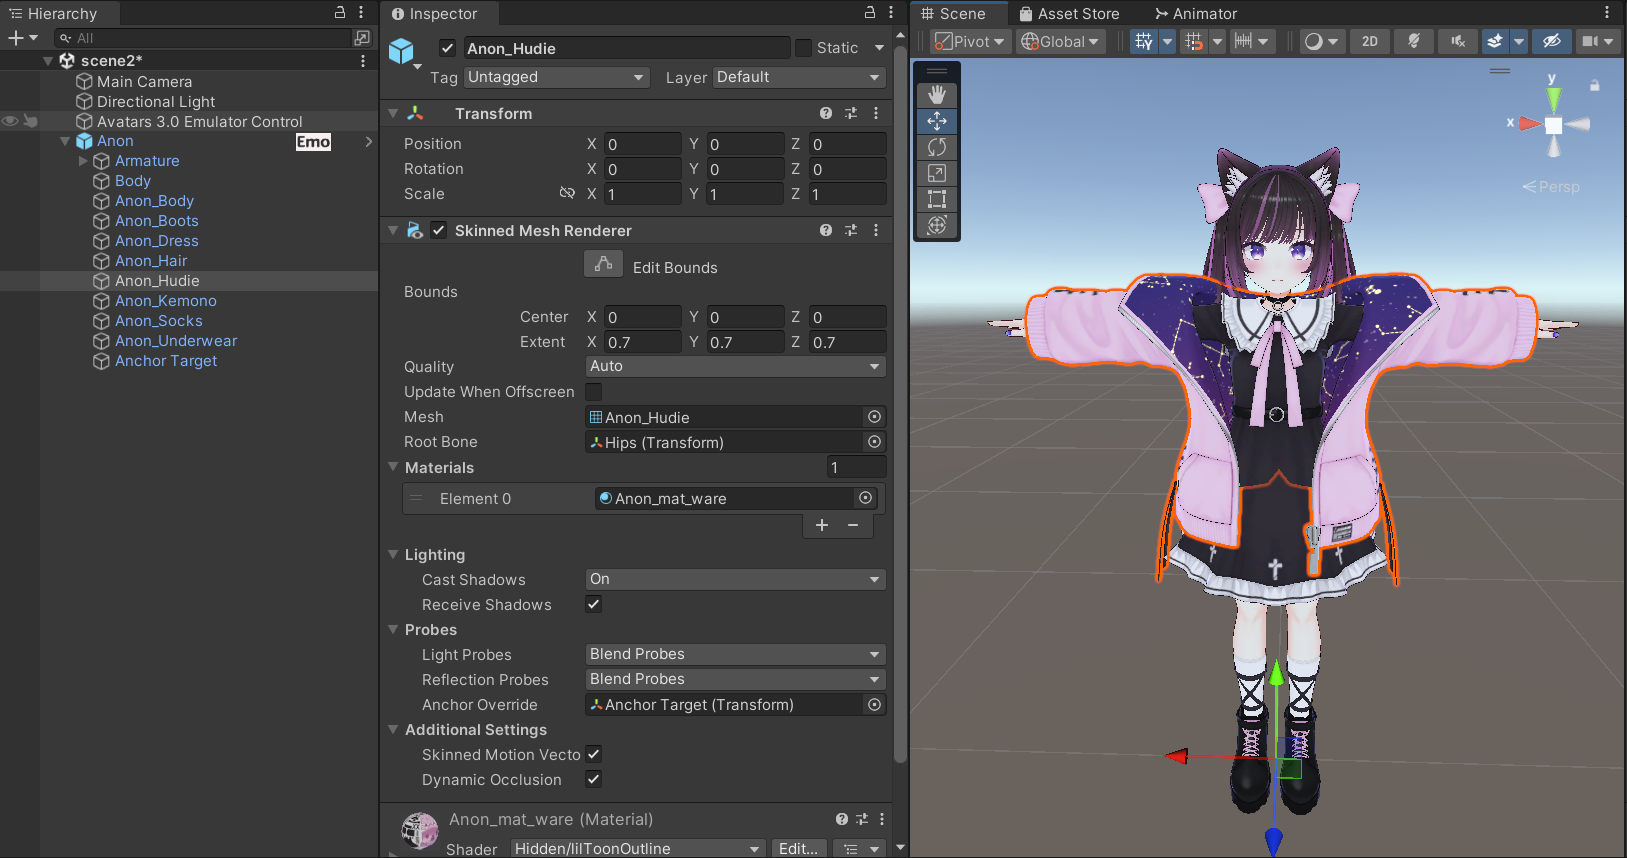Open the Tag dropdown showing Untagged
Screen dimensions: 1627x858
(558, 77)
